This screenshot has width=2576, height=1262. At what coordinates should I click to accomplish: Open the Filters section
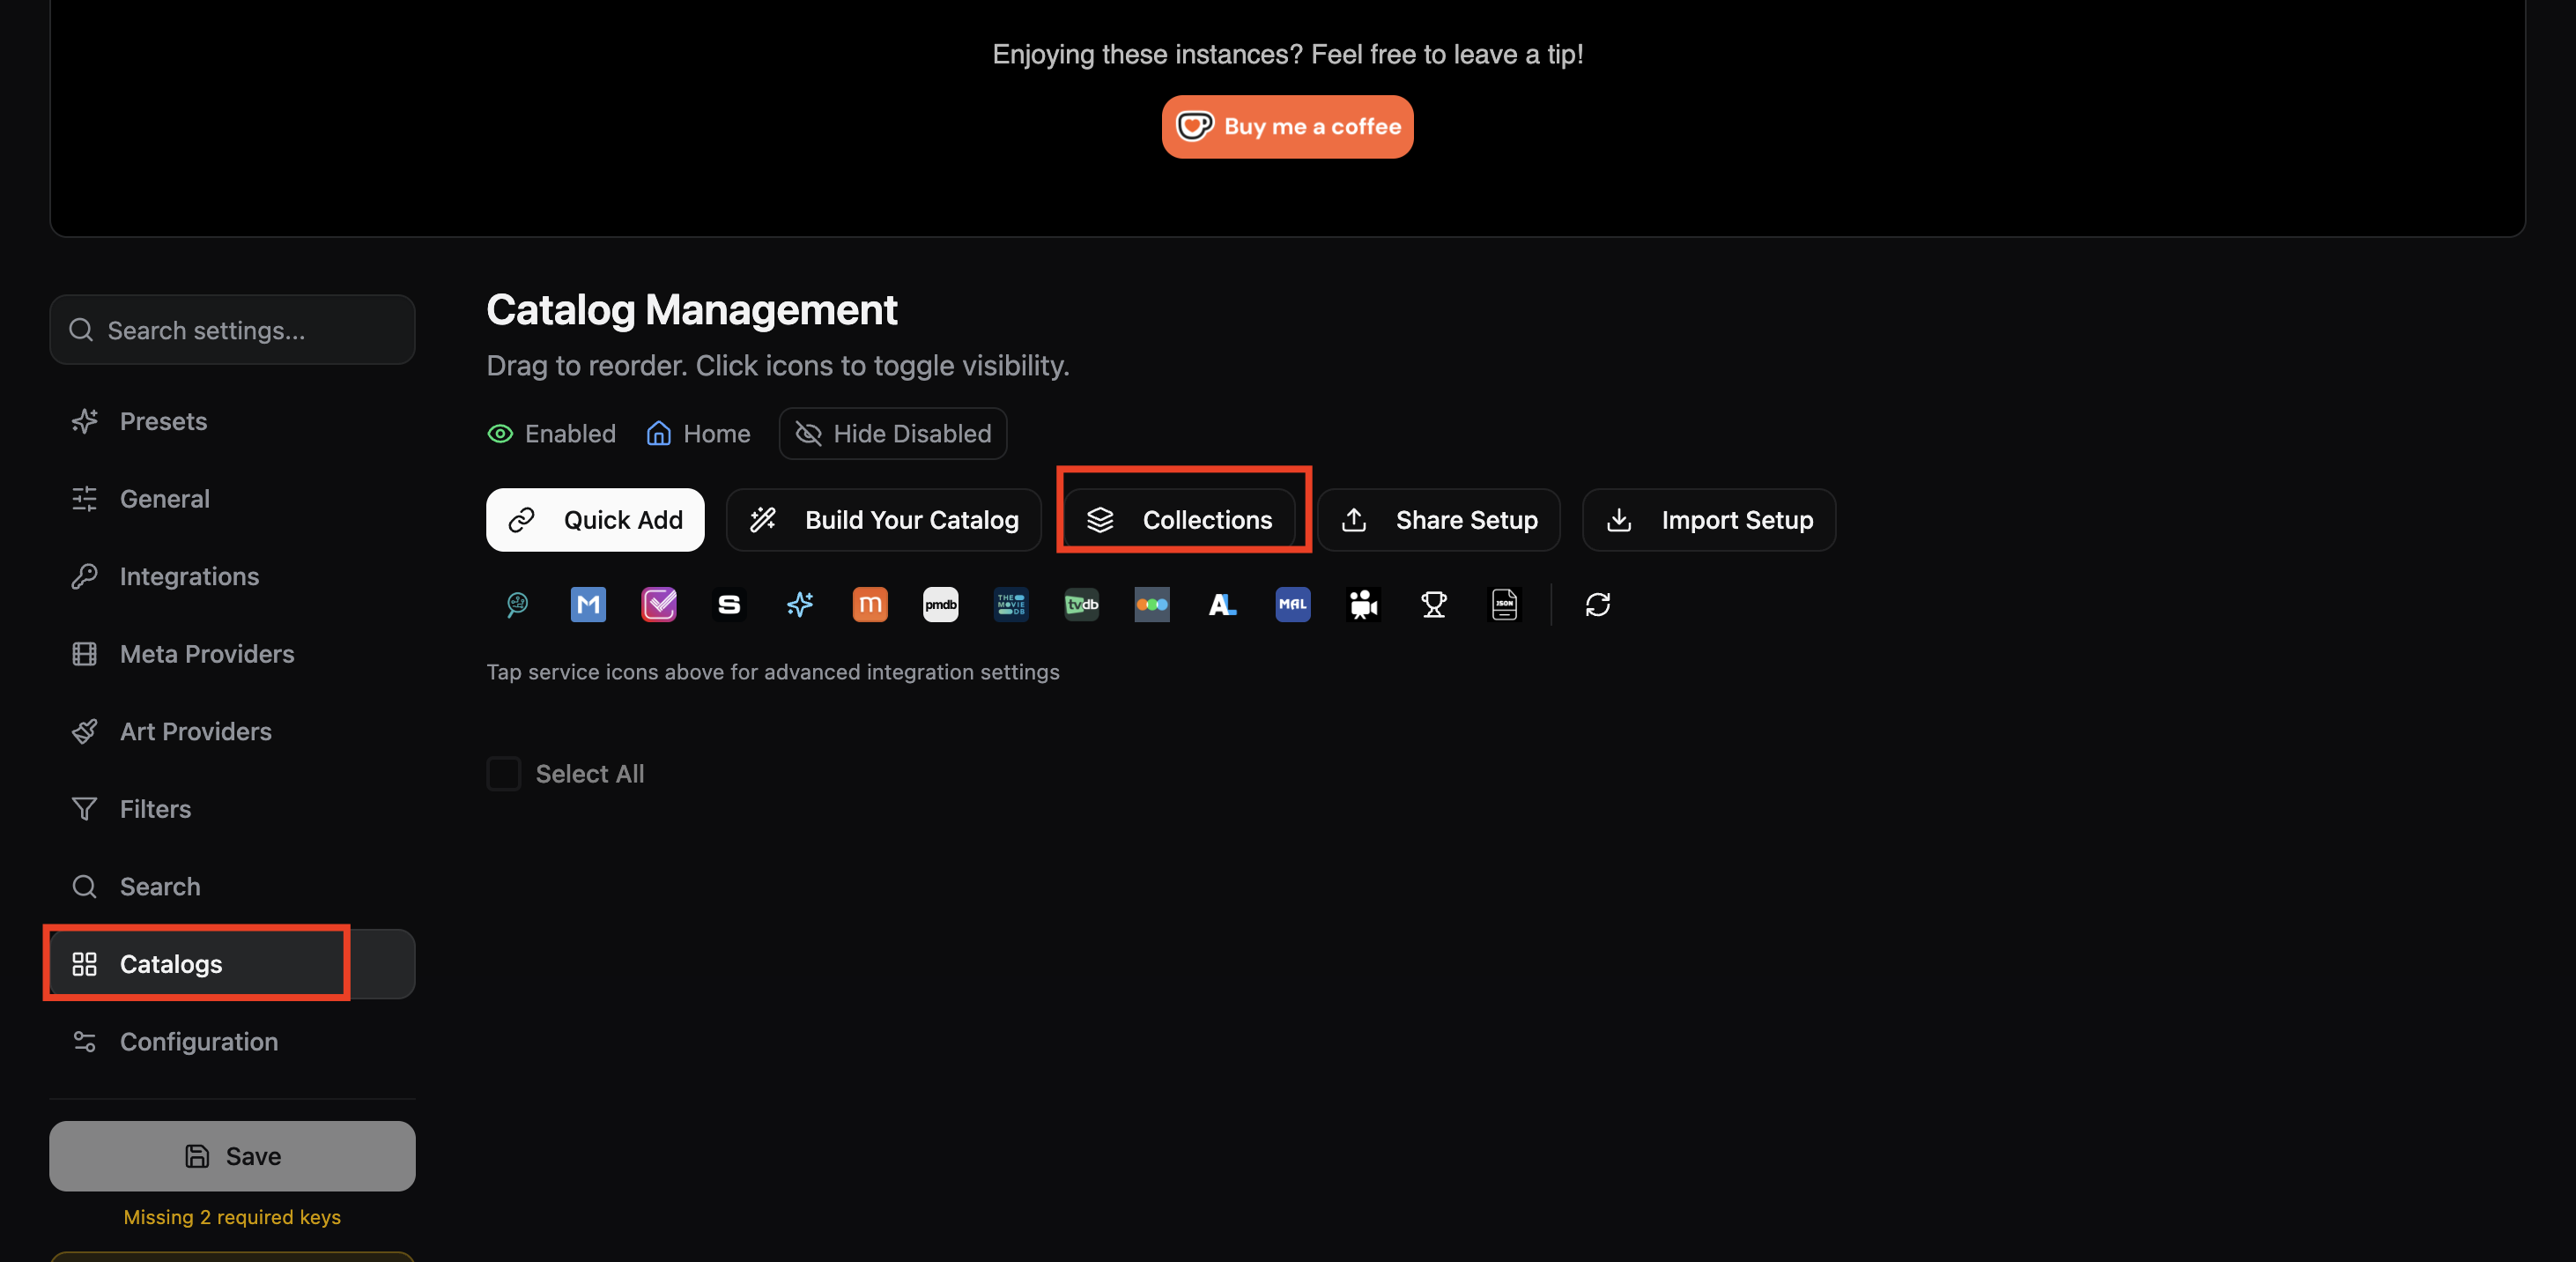point(232,808)
